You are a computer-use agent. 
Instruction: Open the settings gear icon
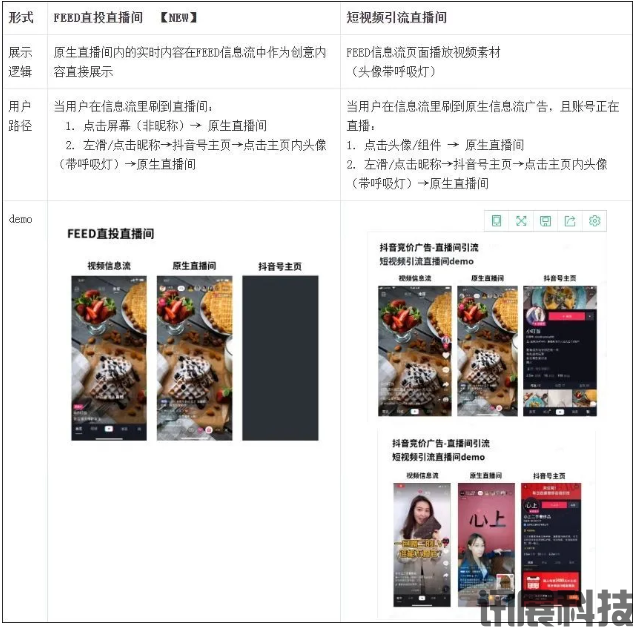point(594,221)
